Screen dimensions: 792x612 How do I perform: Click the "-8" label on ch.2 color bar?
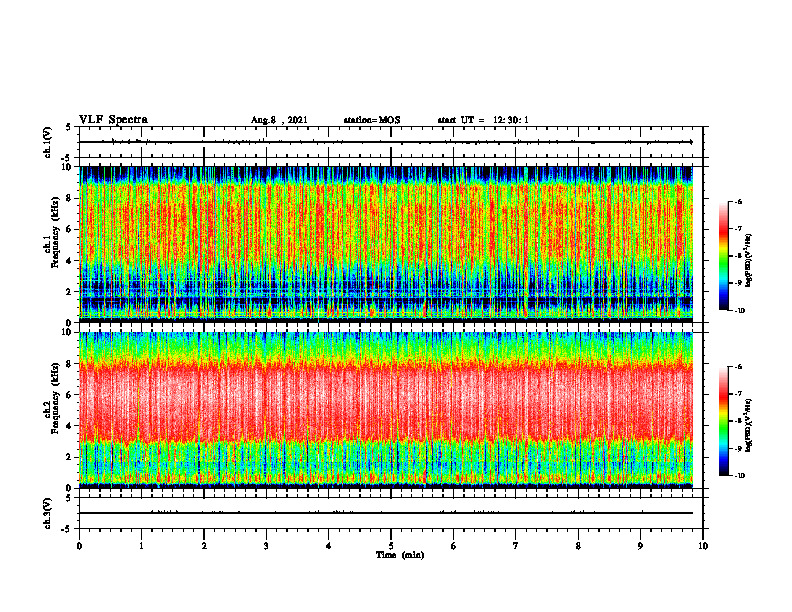pos(738,421)
